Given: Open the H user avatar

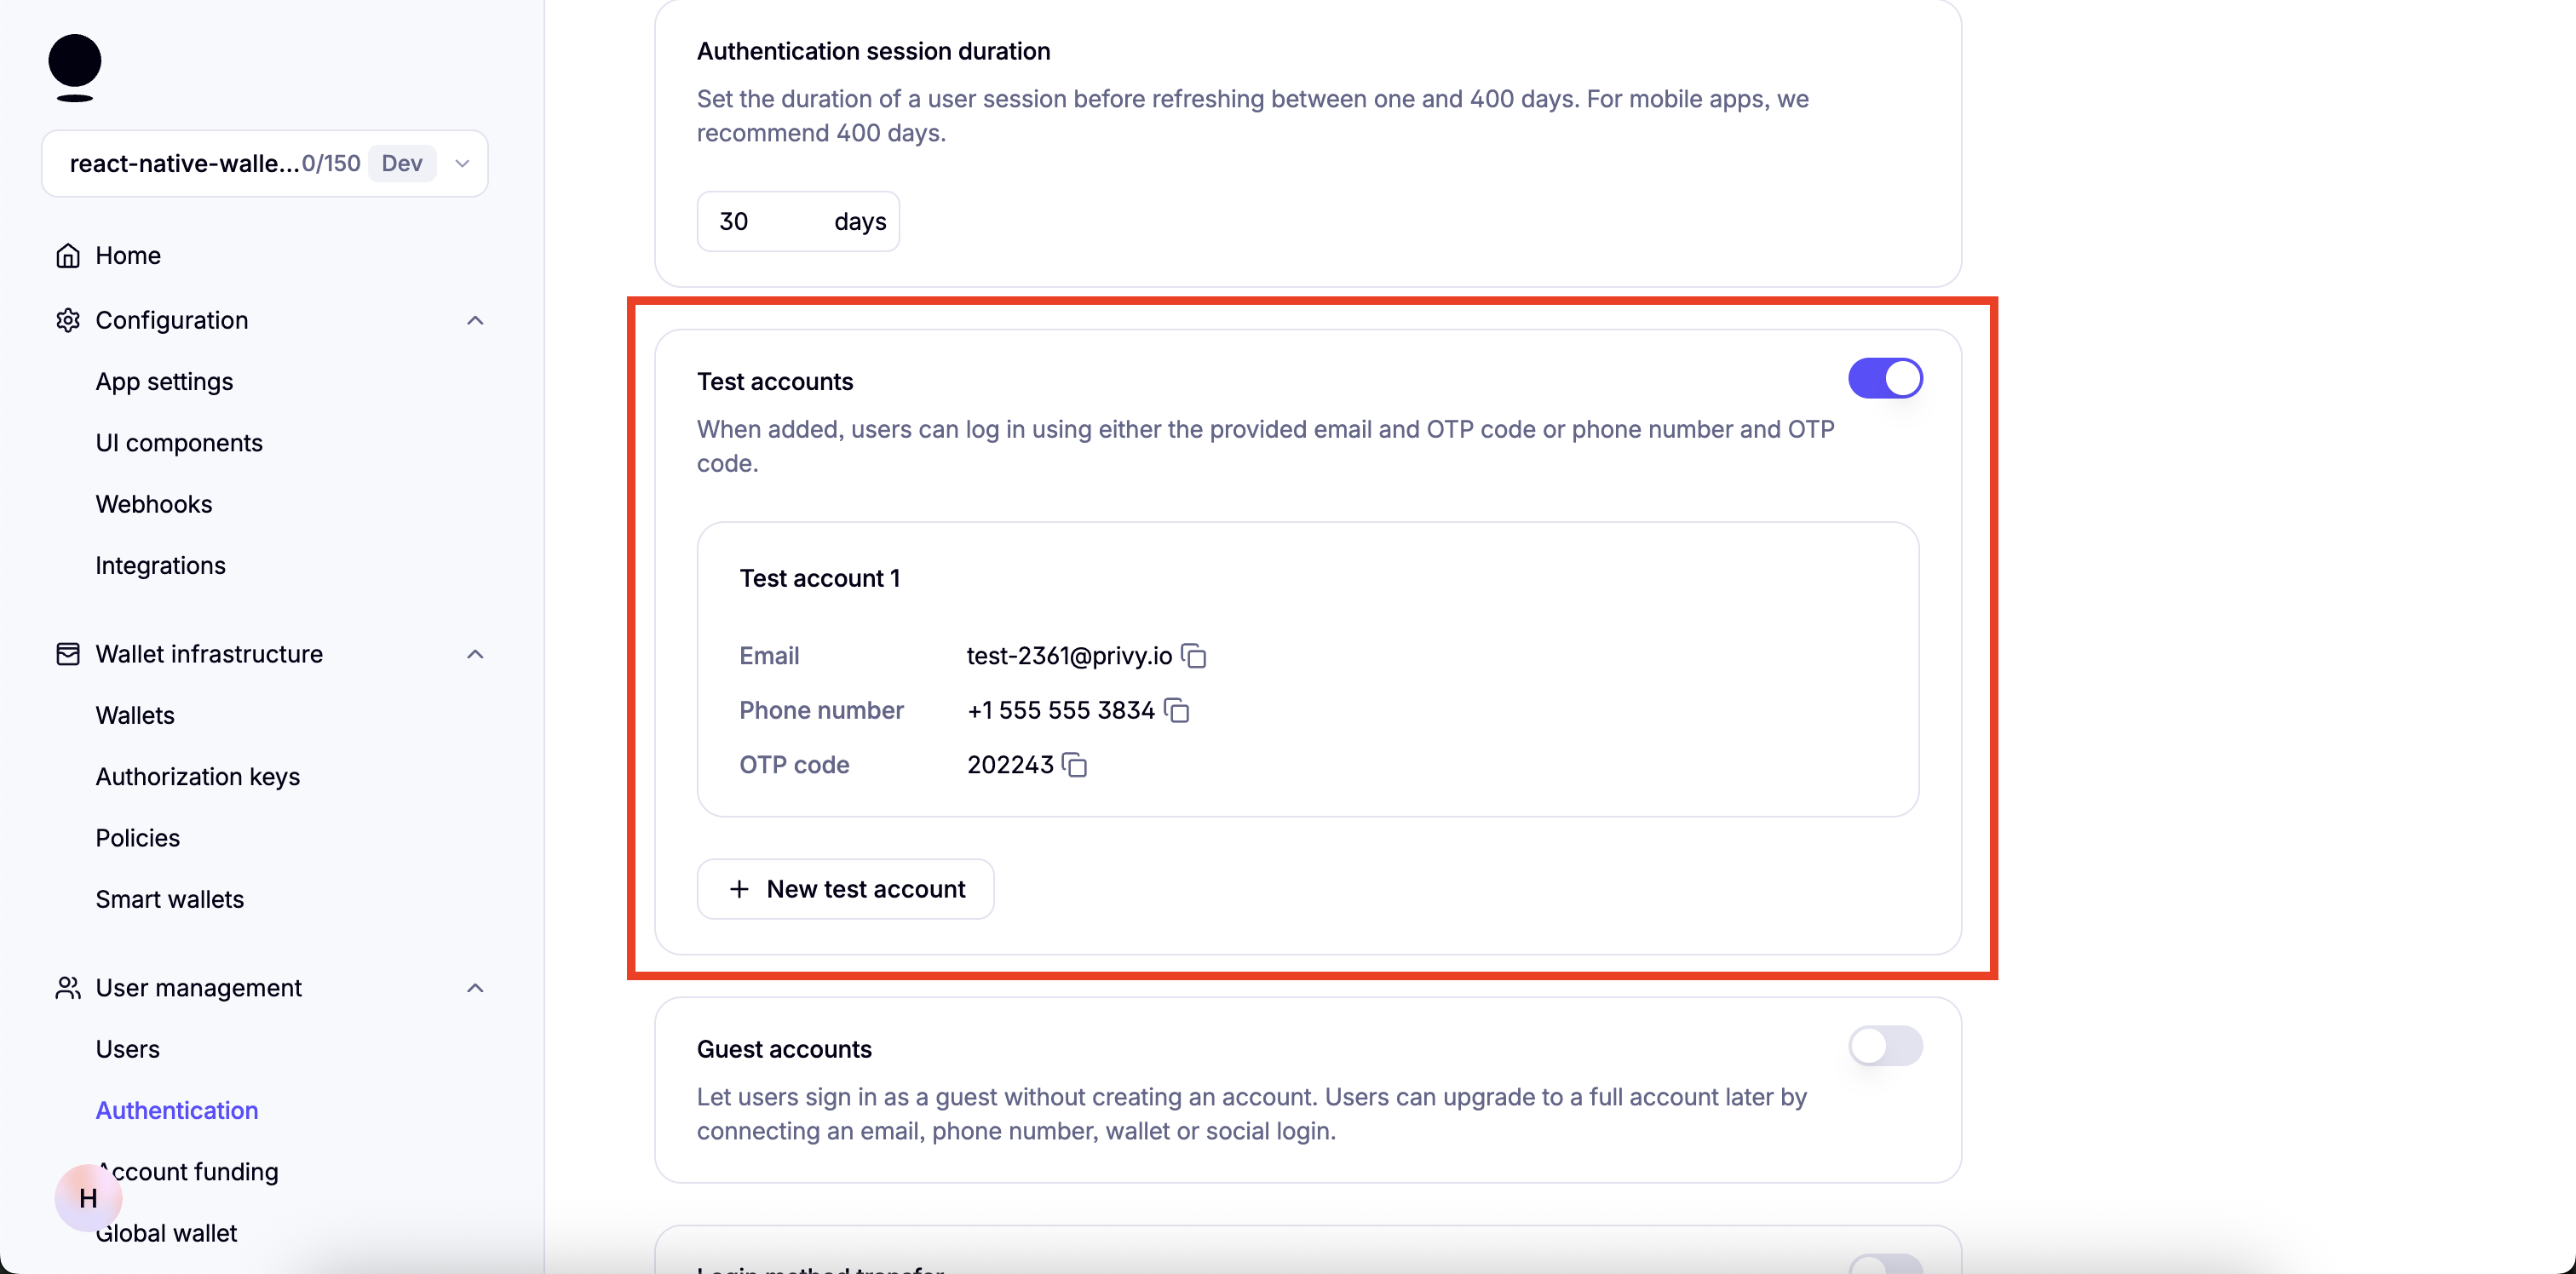Looking at the screenshot, I should 88,1197.
